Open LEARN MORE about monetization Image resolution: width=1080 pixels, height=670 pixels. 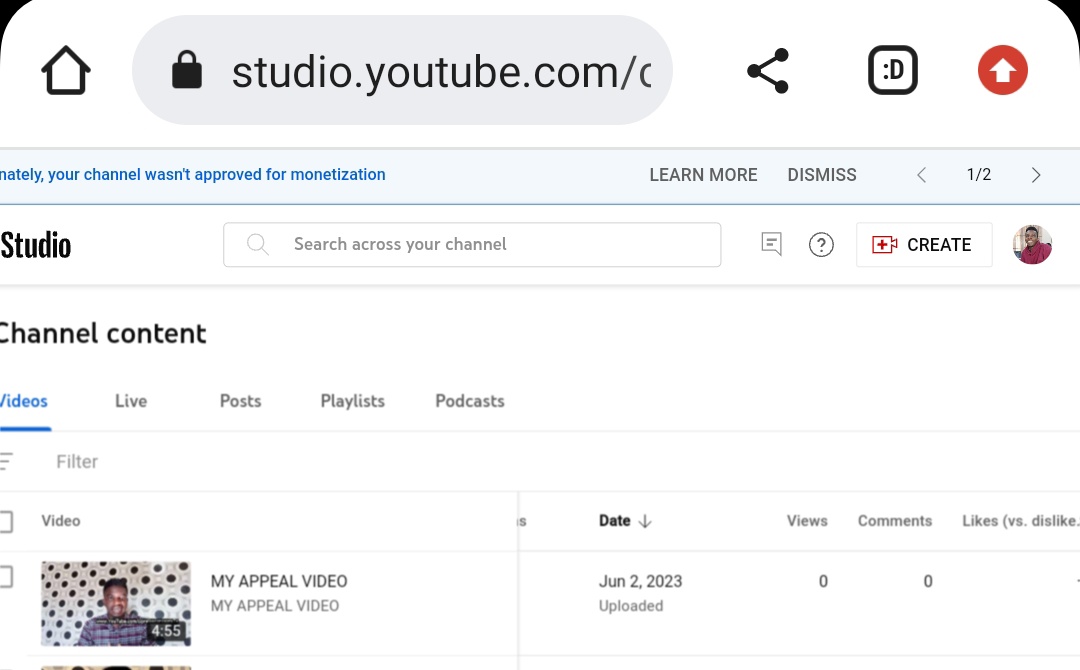pyautogui.click(x=703, y=175)
